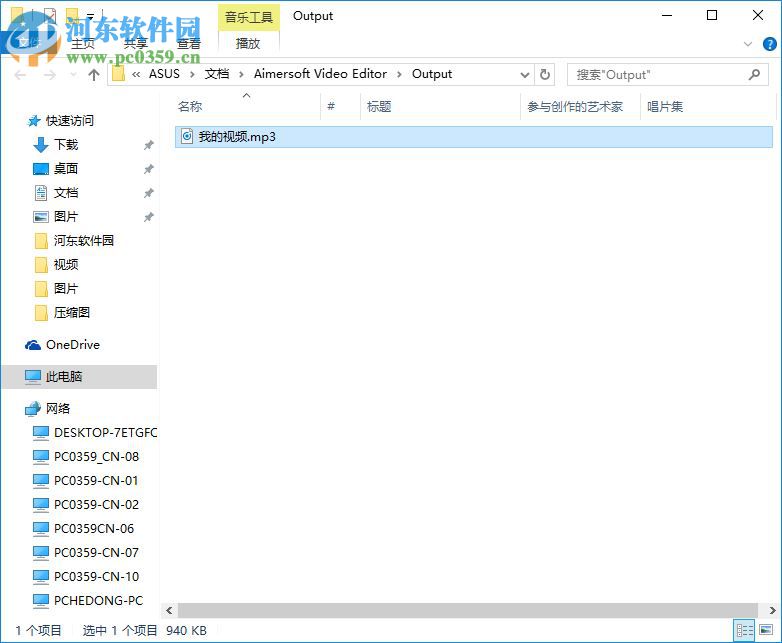
Task: Open 桌面 in the sidebar
Action: pos(66,169)
